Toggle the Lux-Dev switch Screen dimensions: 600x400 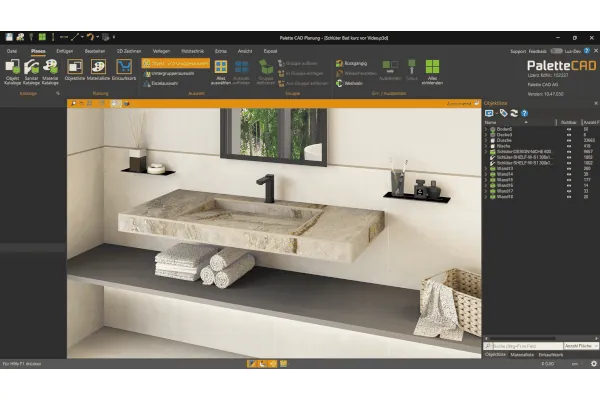pos(556,51)
